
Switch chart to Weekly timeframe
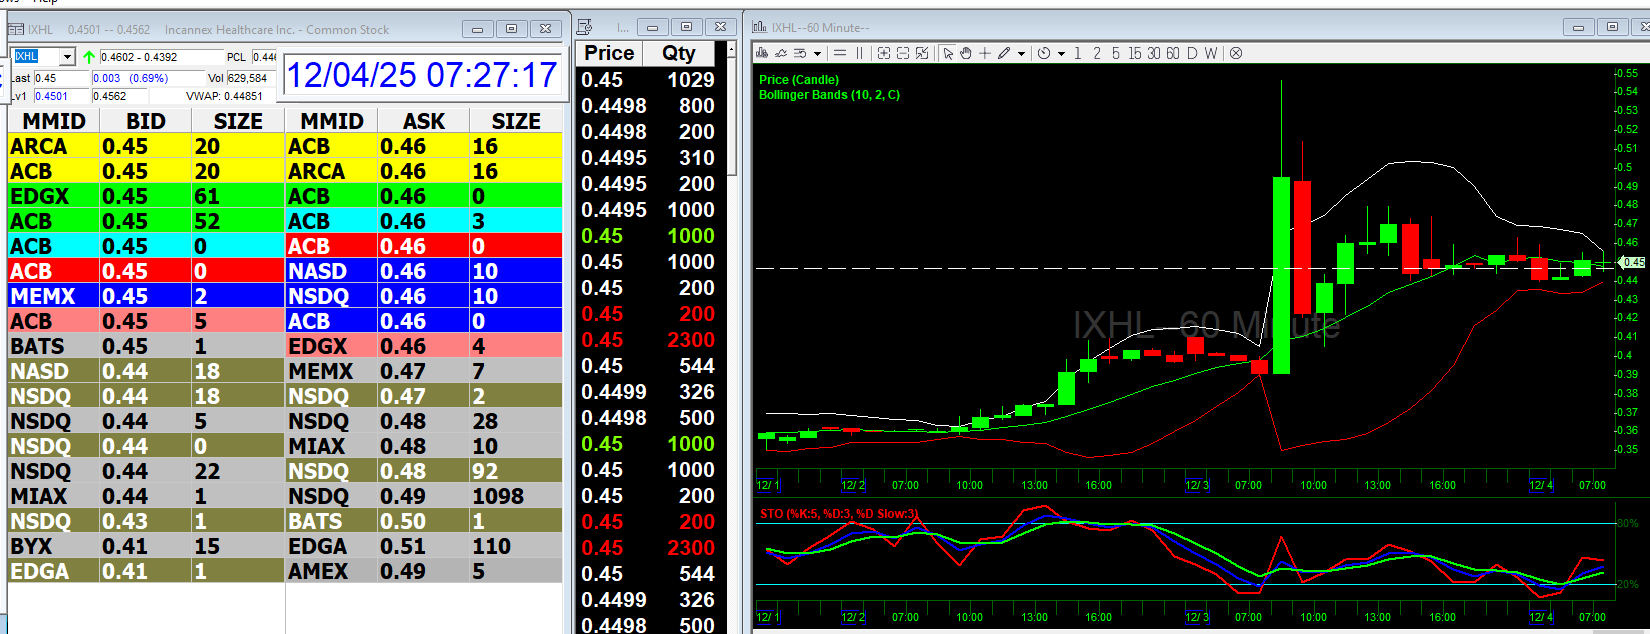click(x=1211, y=53)
